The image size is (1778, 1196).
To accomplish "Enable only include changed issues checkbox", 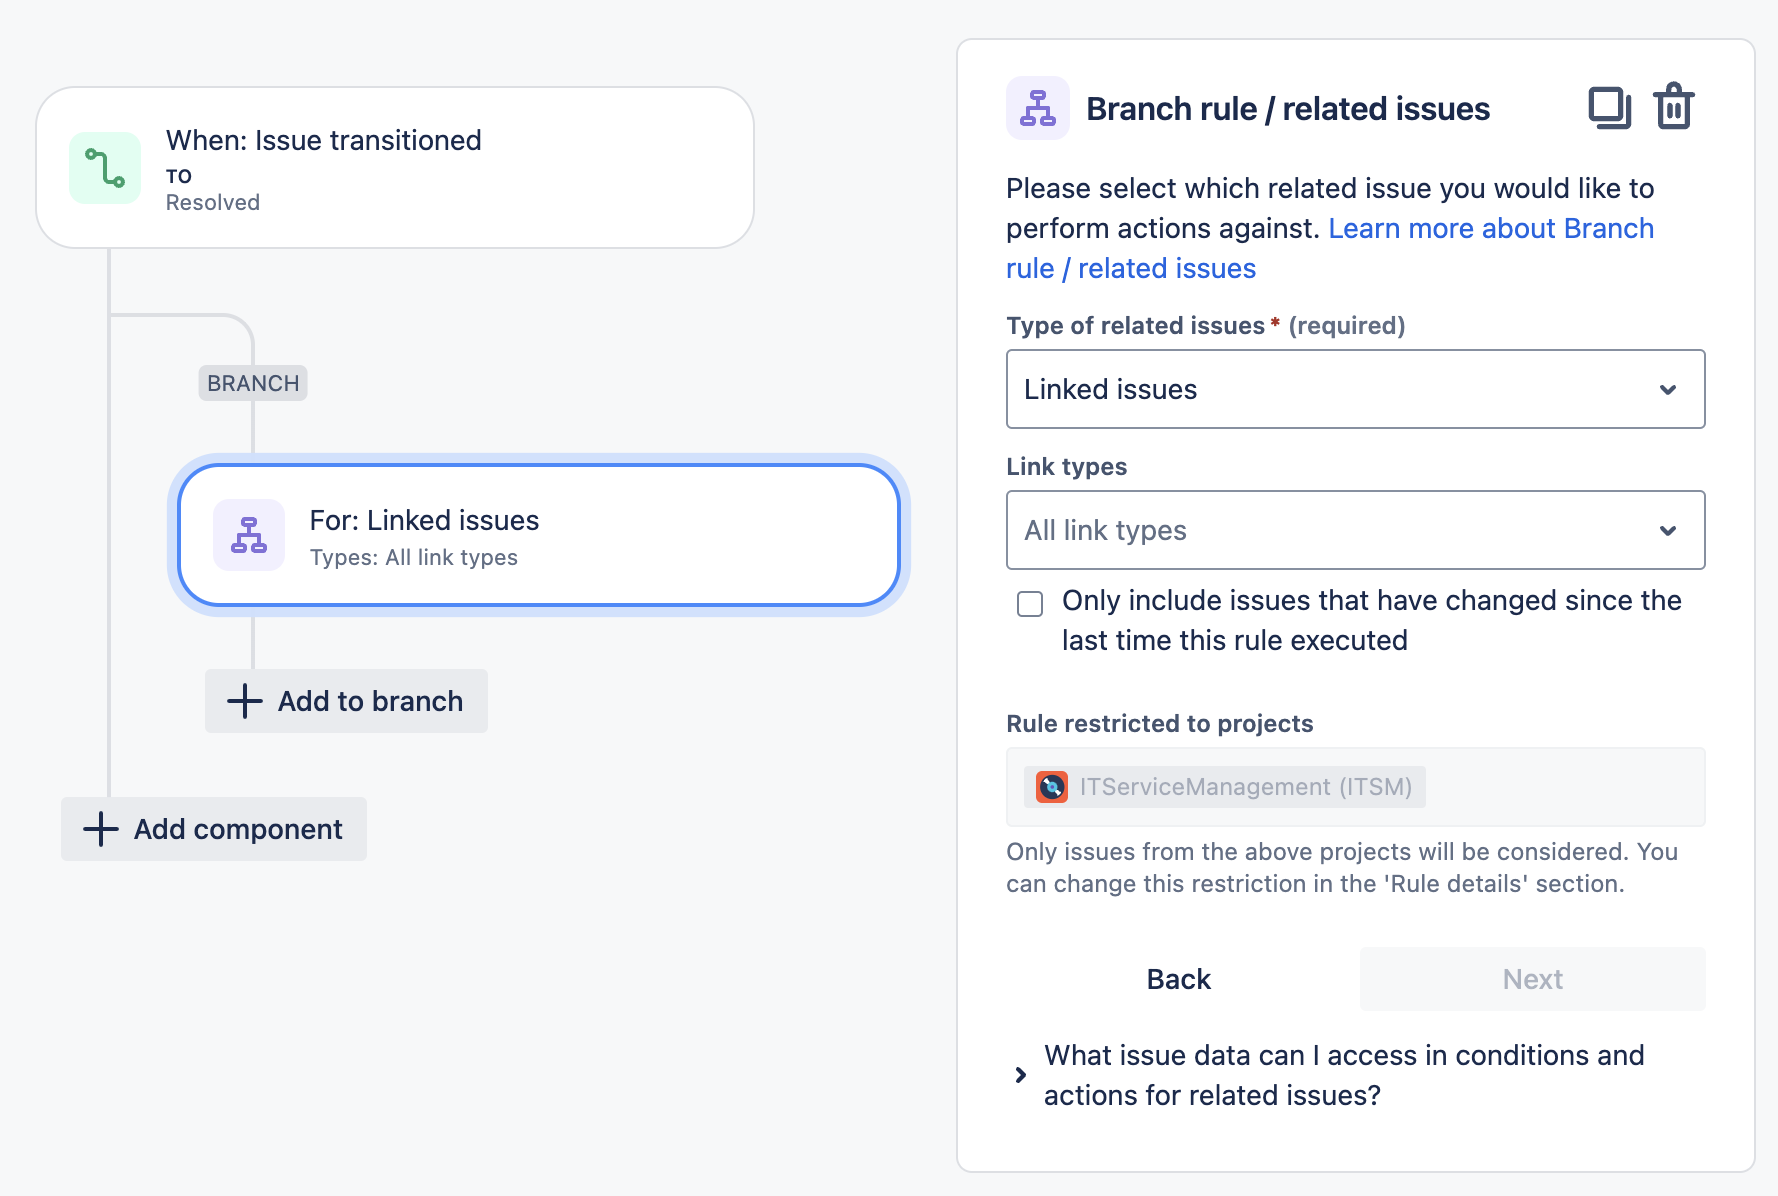I will [1030, 604].
